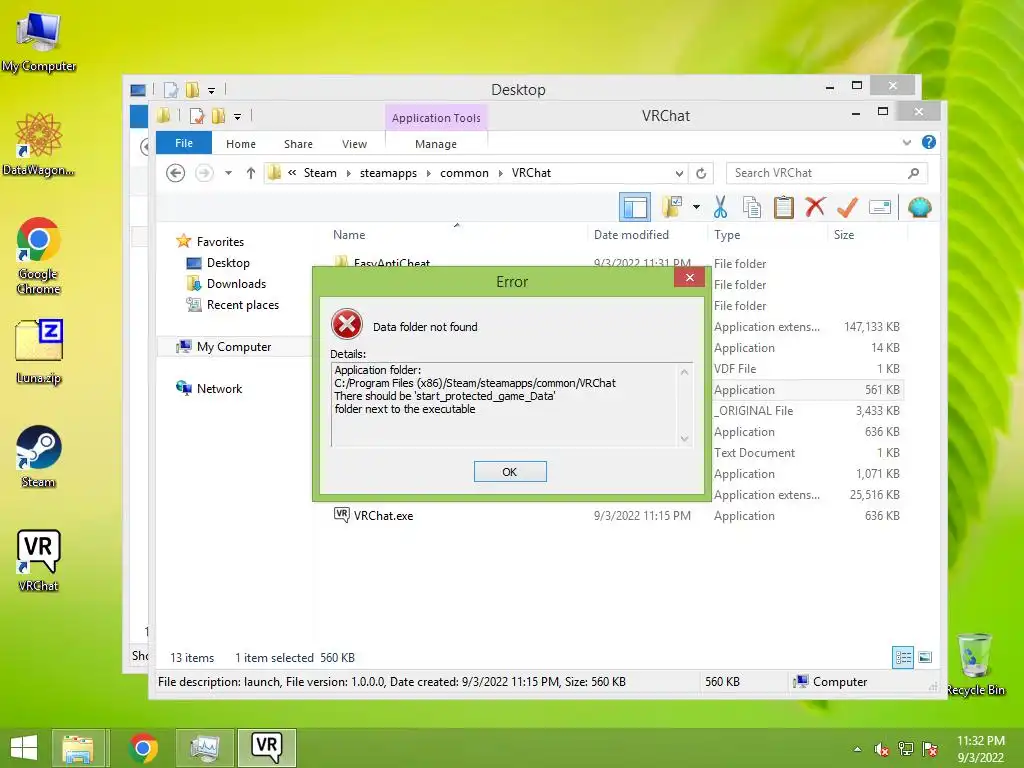
Task: Click the orange checkmark Properties icon
Action: click(847, 208)
